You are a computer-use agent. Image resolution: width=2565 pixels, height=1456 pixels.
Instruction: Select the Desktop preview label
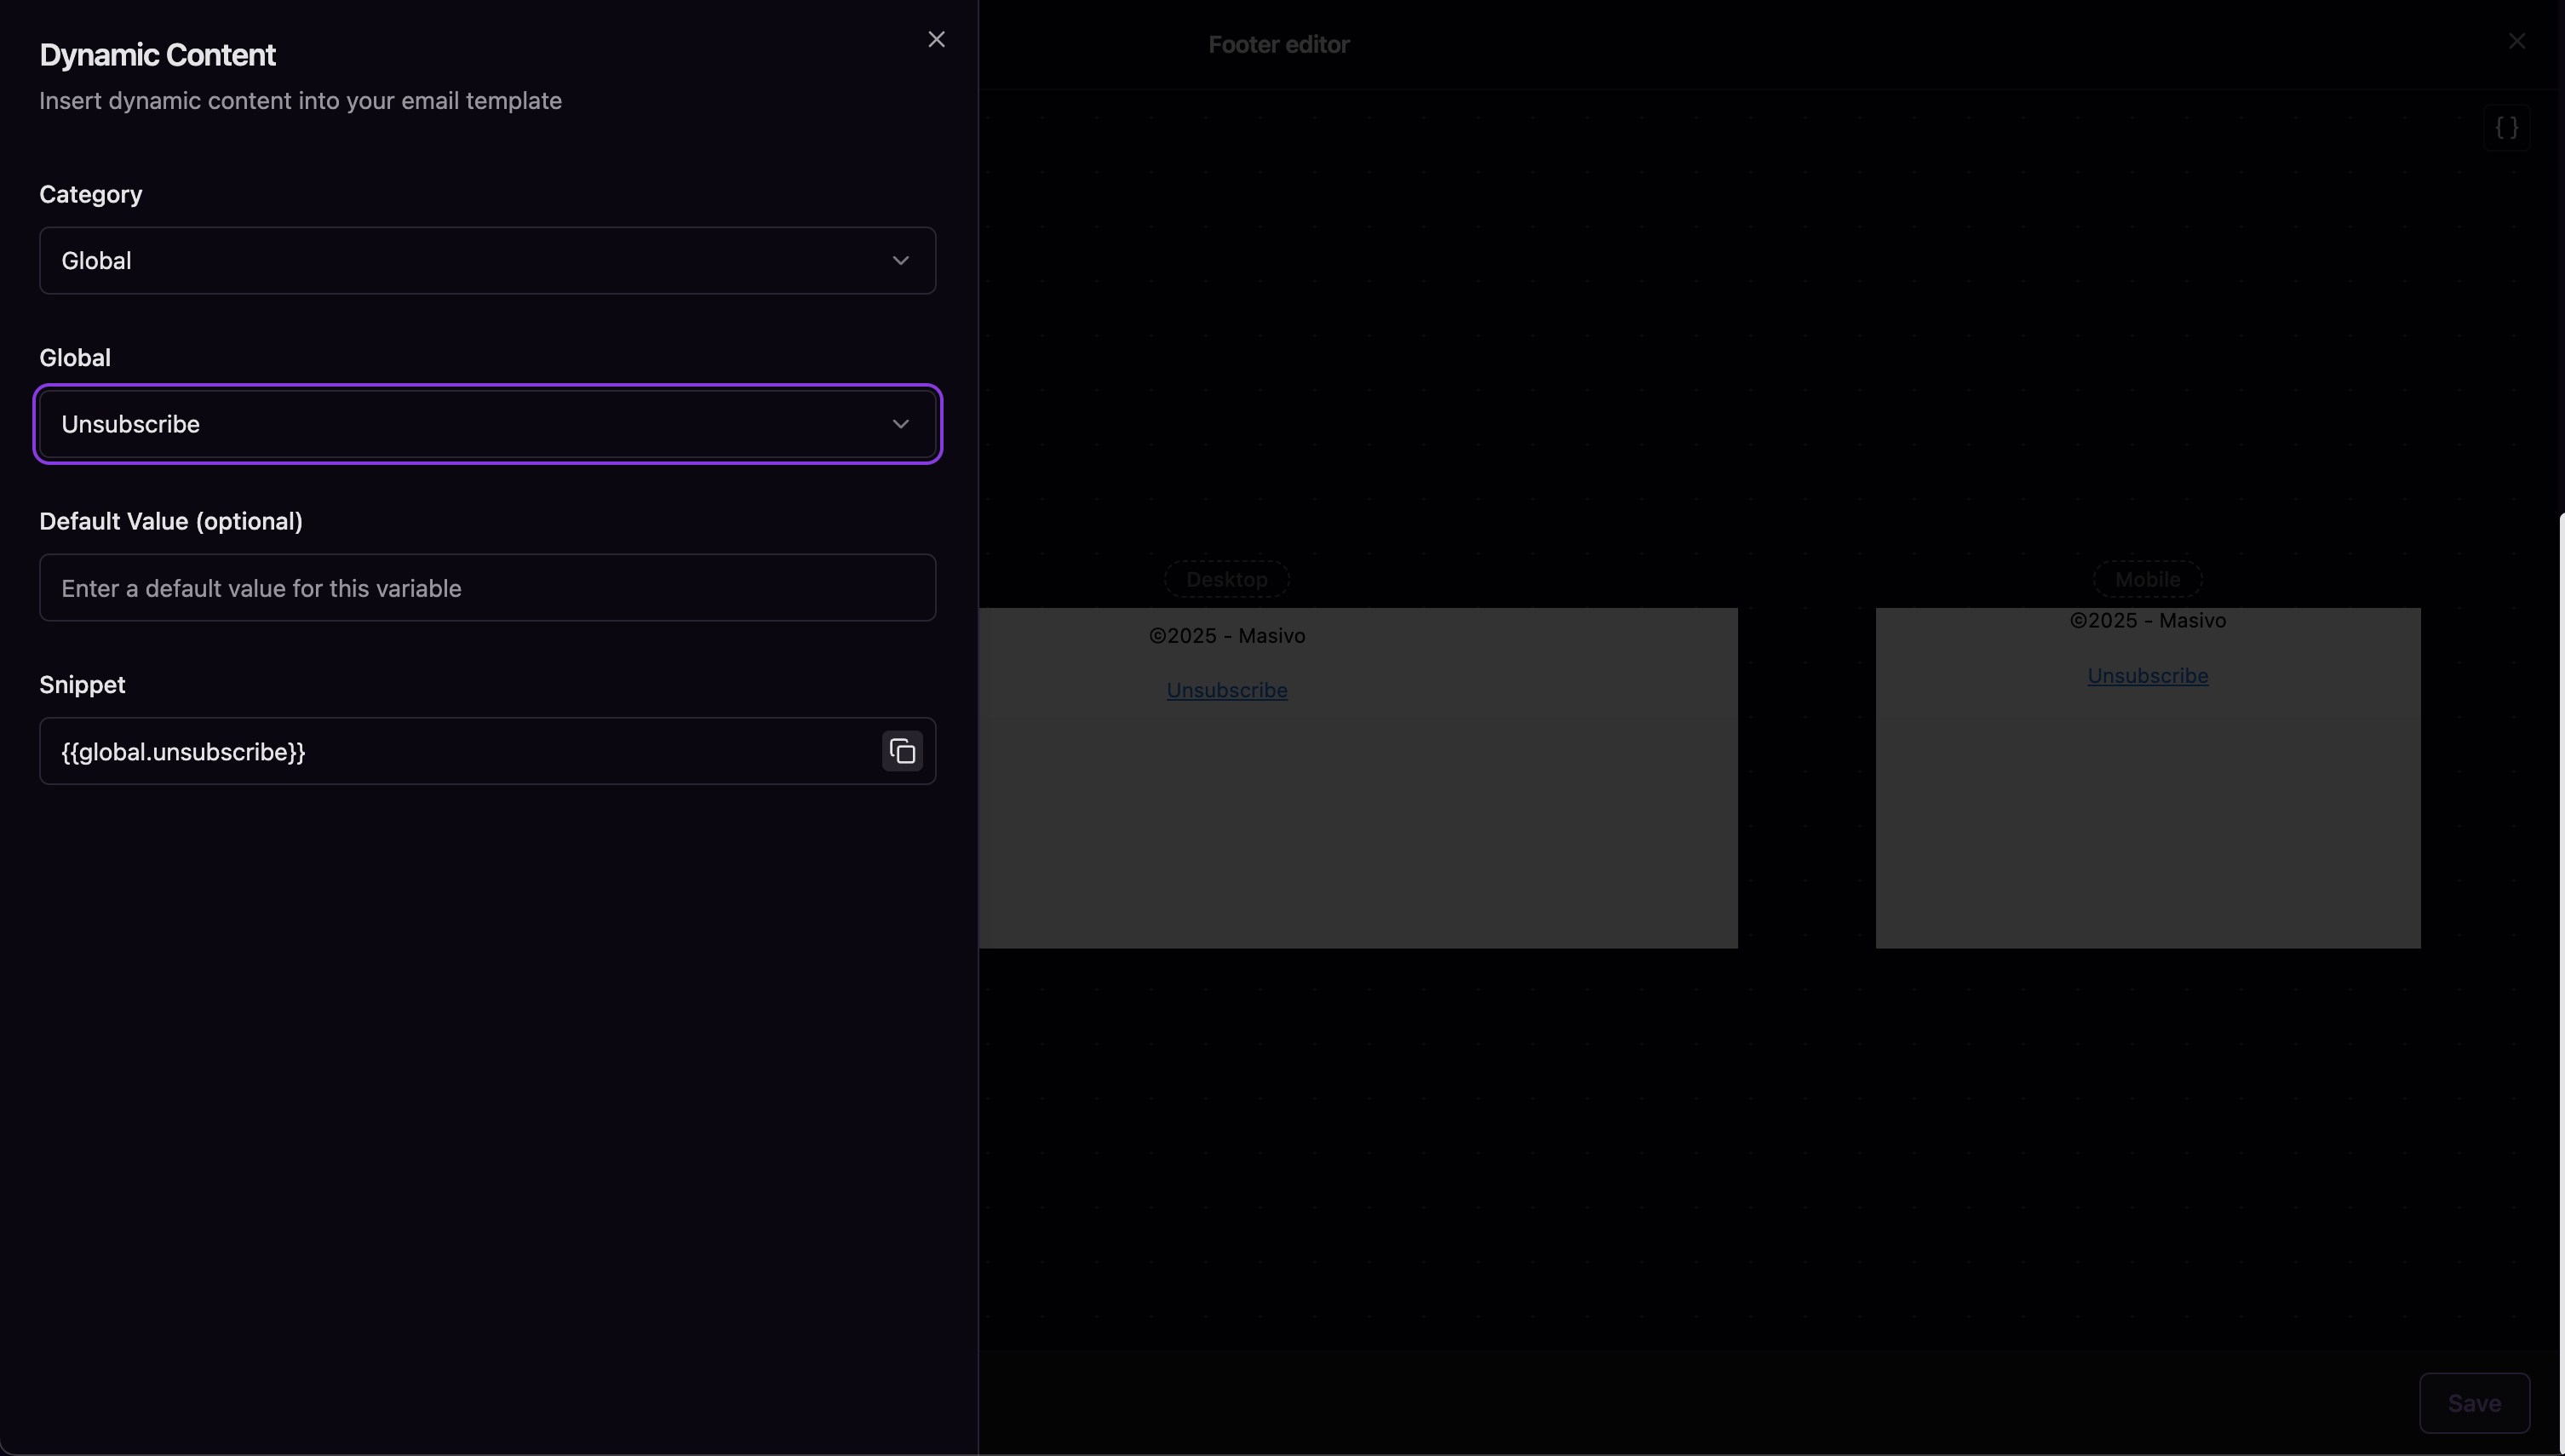[x=1226, y=579]
